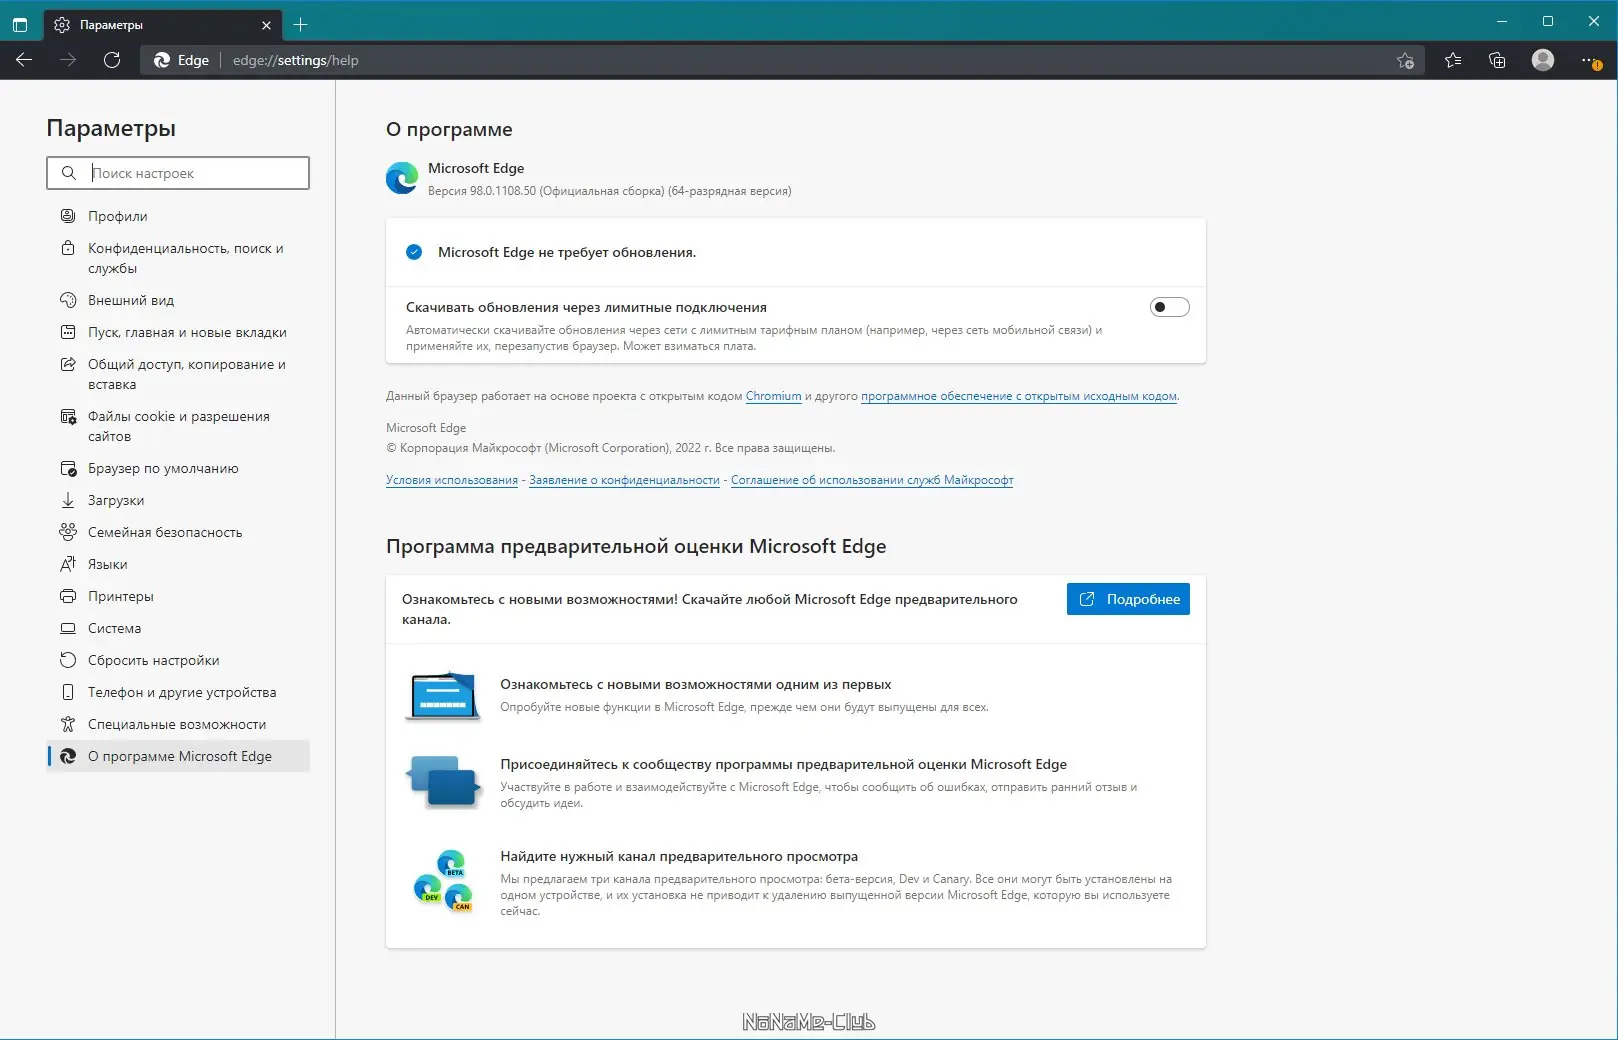Focus the Поиск настроек search field
The width and height of the screenshot is (1618, 1040).
click(x=178, y=173)
